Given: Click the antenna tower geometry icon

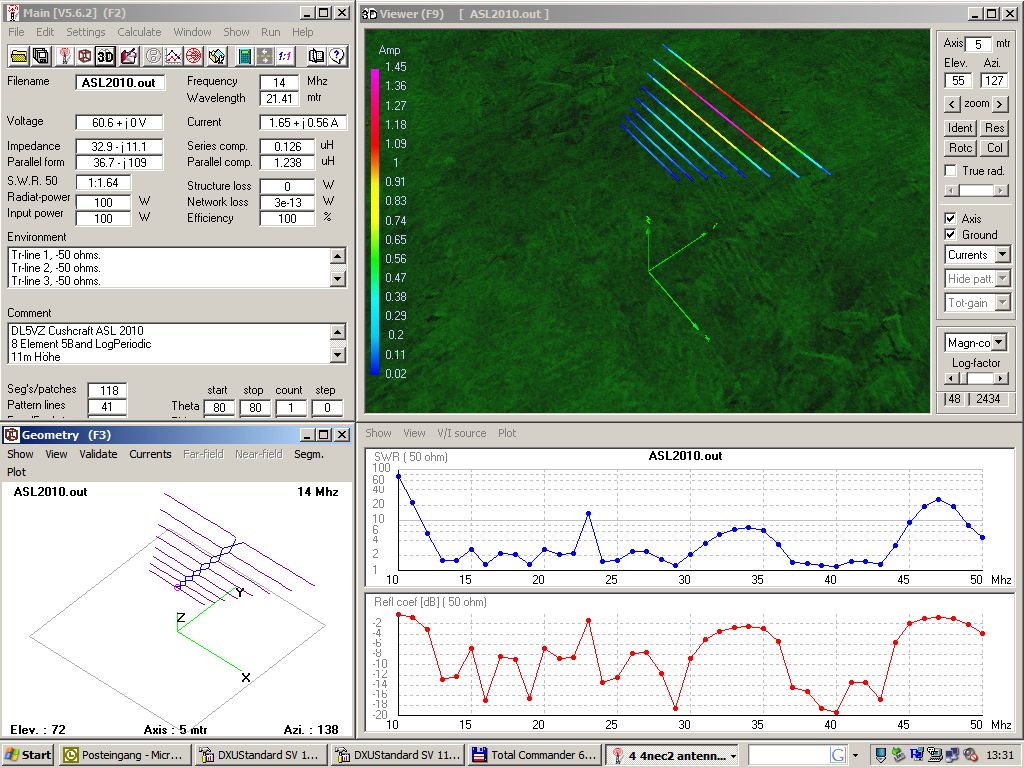Looking at the screenshot, I should (x=64, y=56).
